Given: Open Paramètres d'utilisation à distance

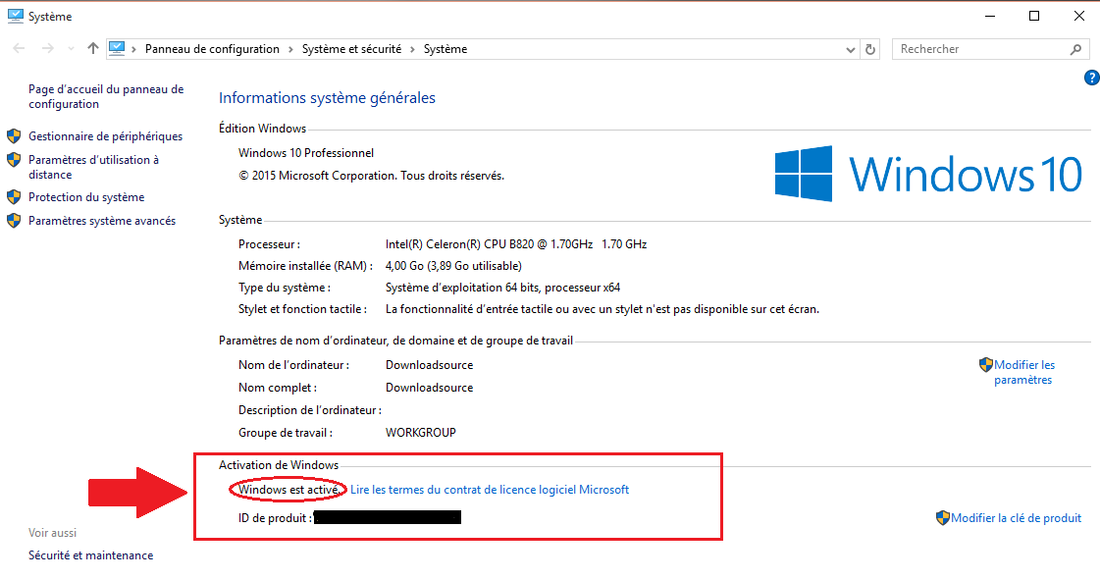Looking at the screenshot, I should click(x=93, y=167).
